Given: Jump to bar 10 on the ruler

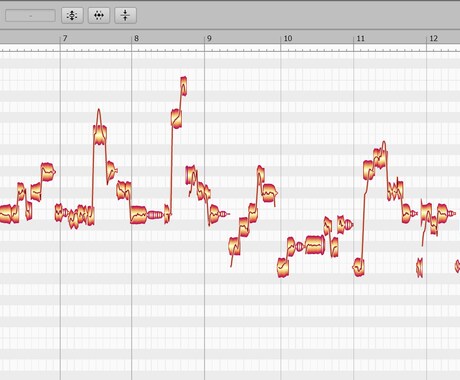Looking at the screenshot, I should (x=288, y=38).
